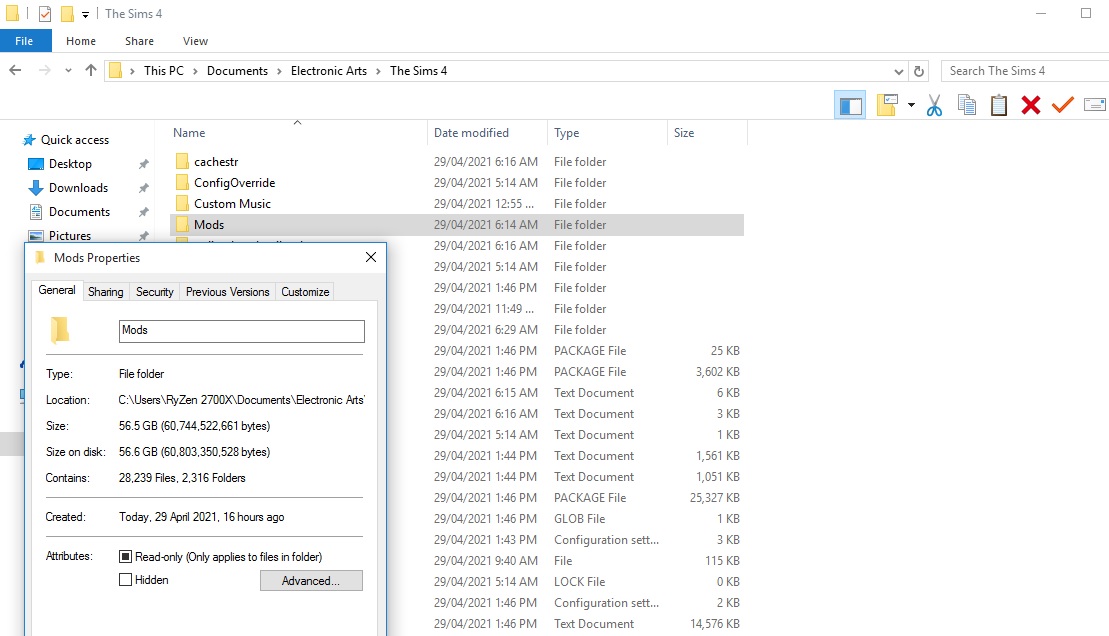Expand the folder options dropdown arrow
1109x636 pixels.
(x=911, y=105)
